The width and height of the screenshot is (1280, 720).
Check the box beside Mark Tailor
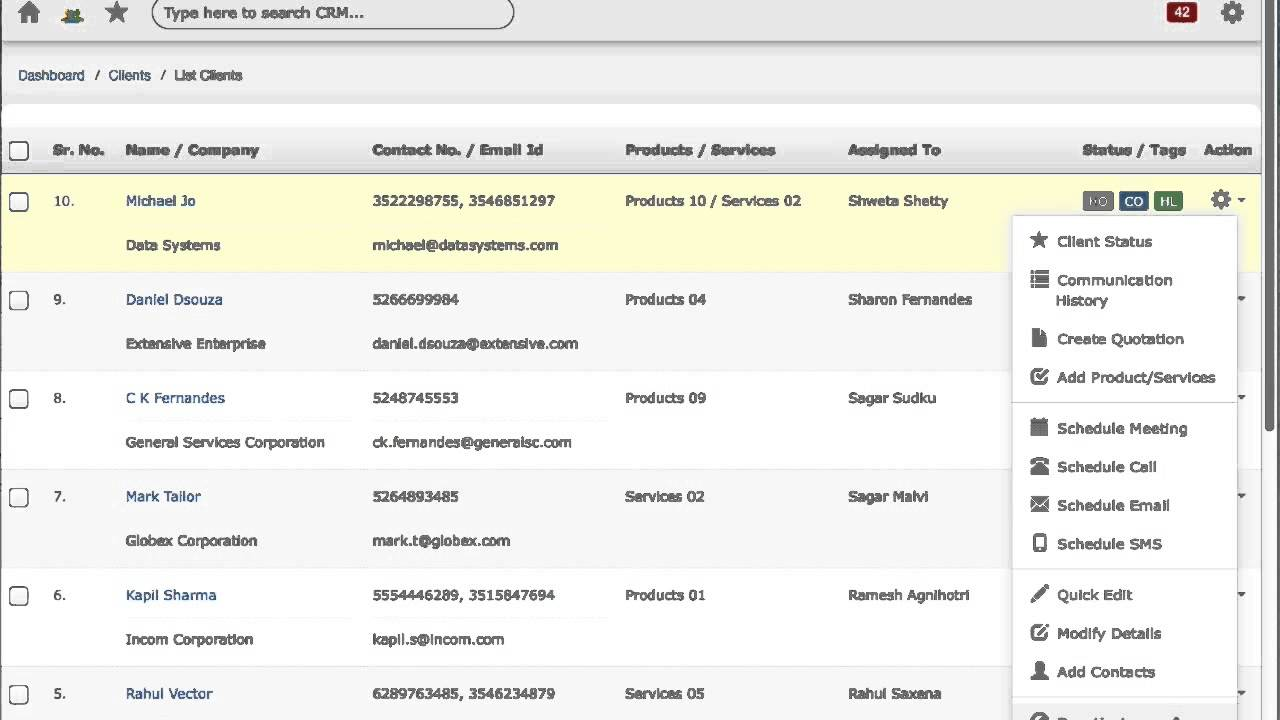tap(18, 497)
